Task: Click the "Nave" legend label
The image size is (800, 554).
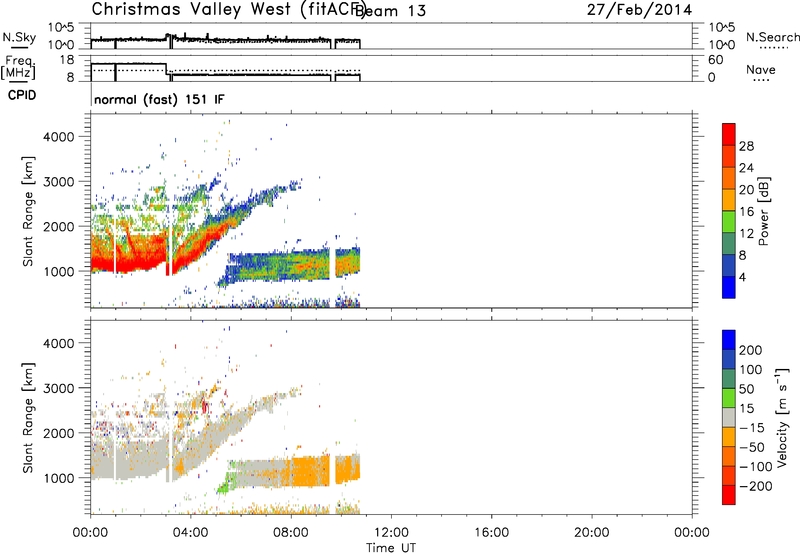Action: click(x=761, y=69)
